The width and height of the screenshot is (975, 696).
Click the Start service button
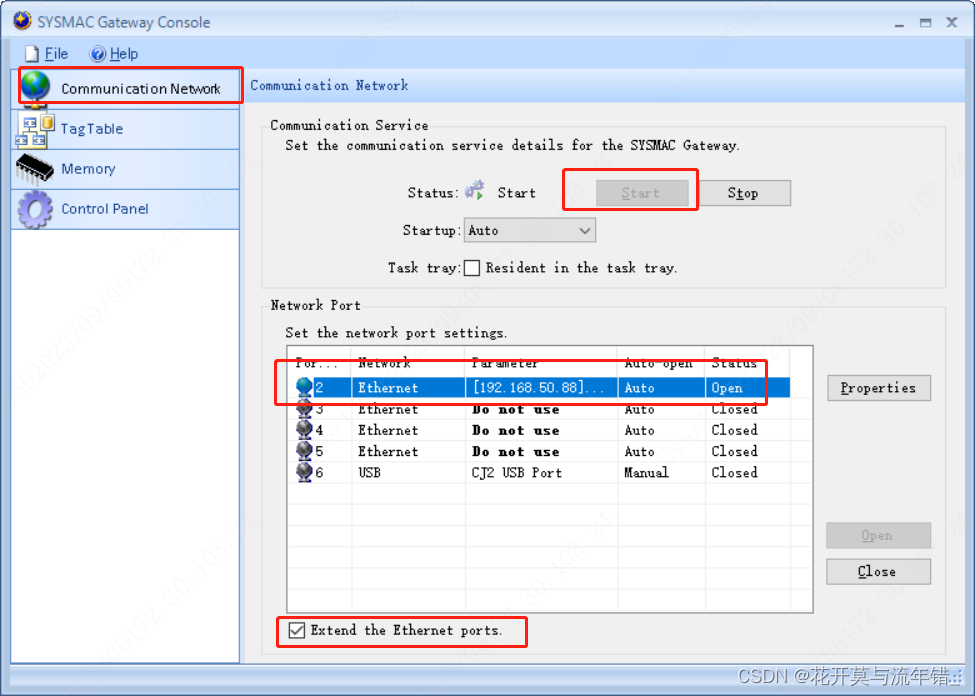click(x=642, y=193)
